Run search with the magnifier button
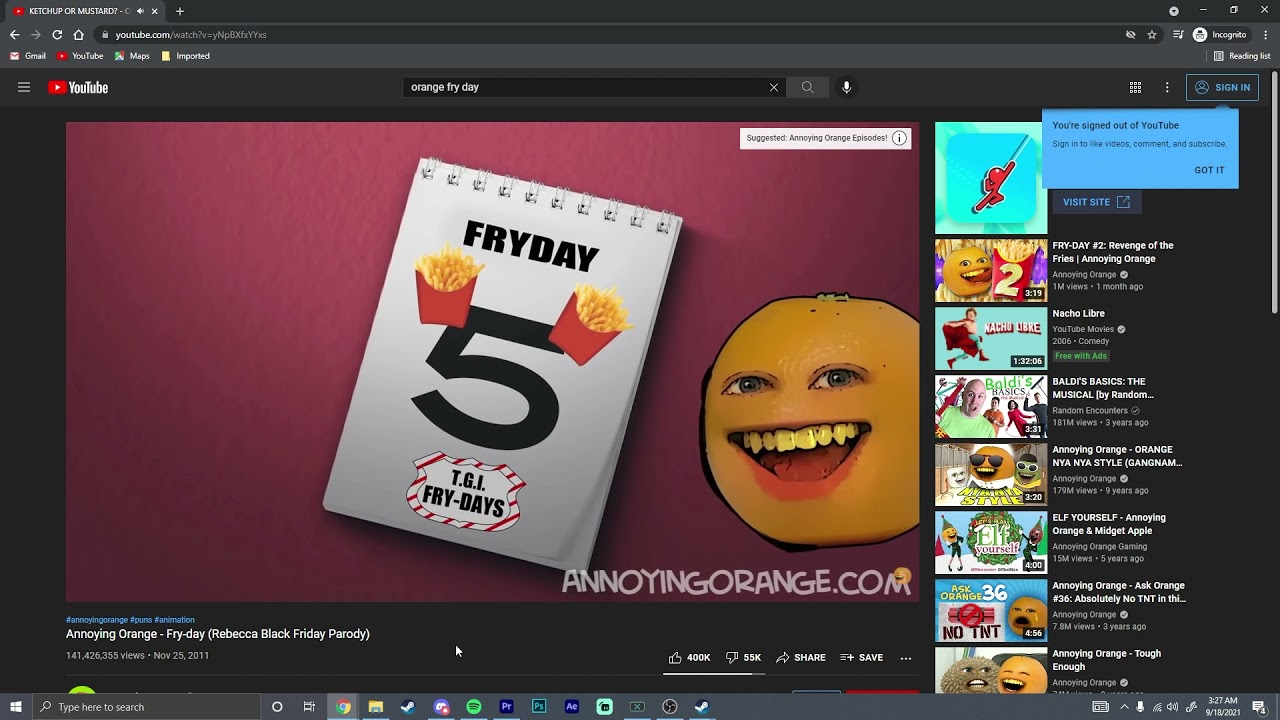The image size is (1280, 720). coord(807,87)
